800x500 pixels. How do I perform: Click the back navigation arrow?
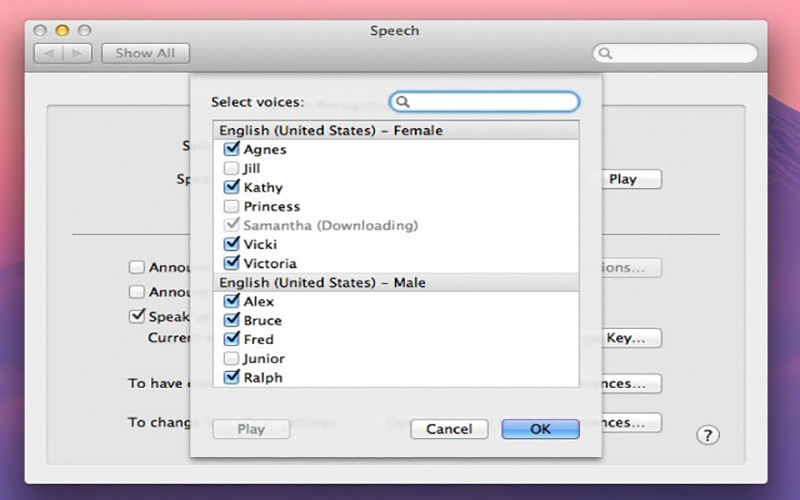(49, 54)
